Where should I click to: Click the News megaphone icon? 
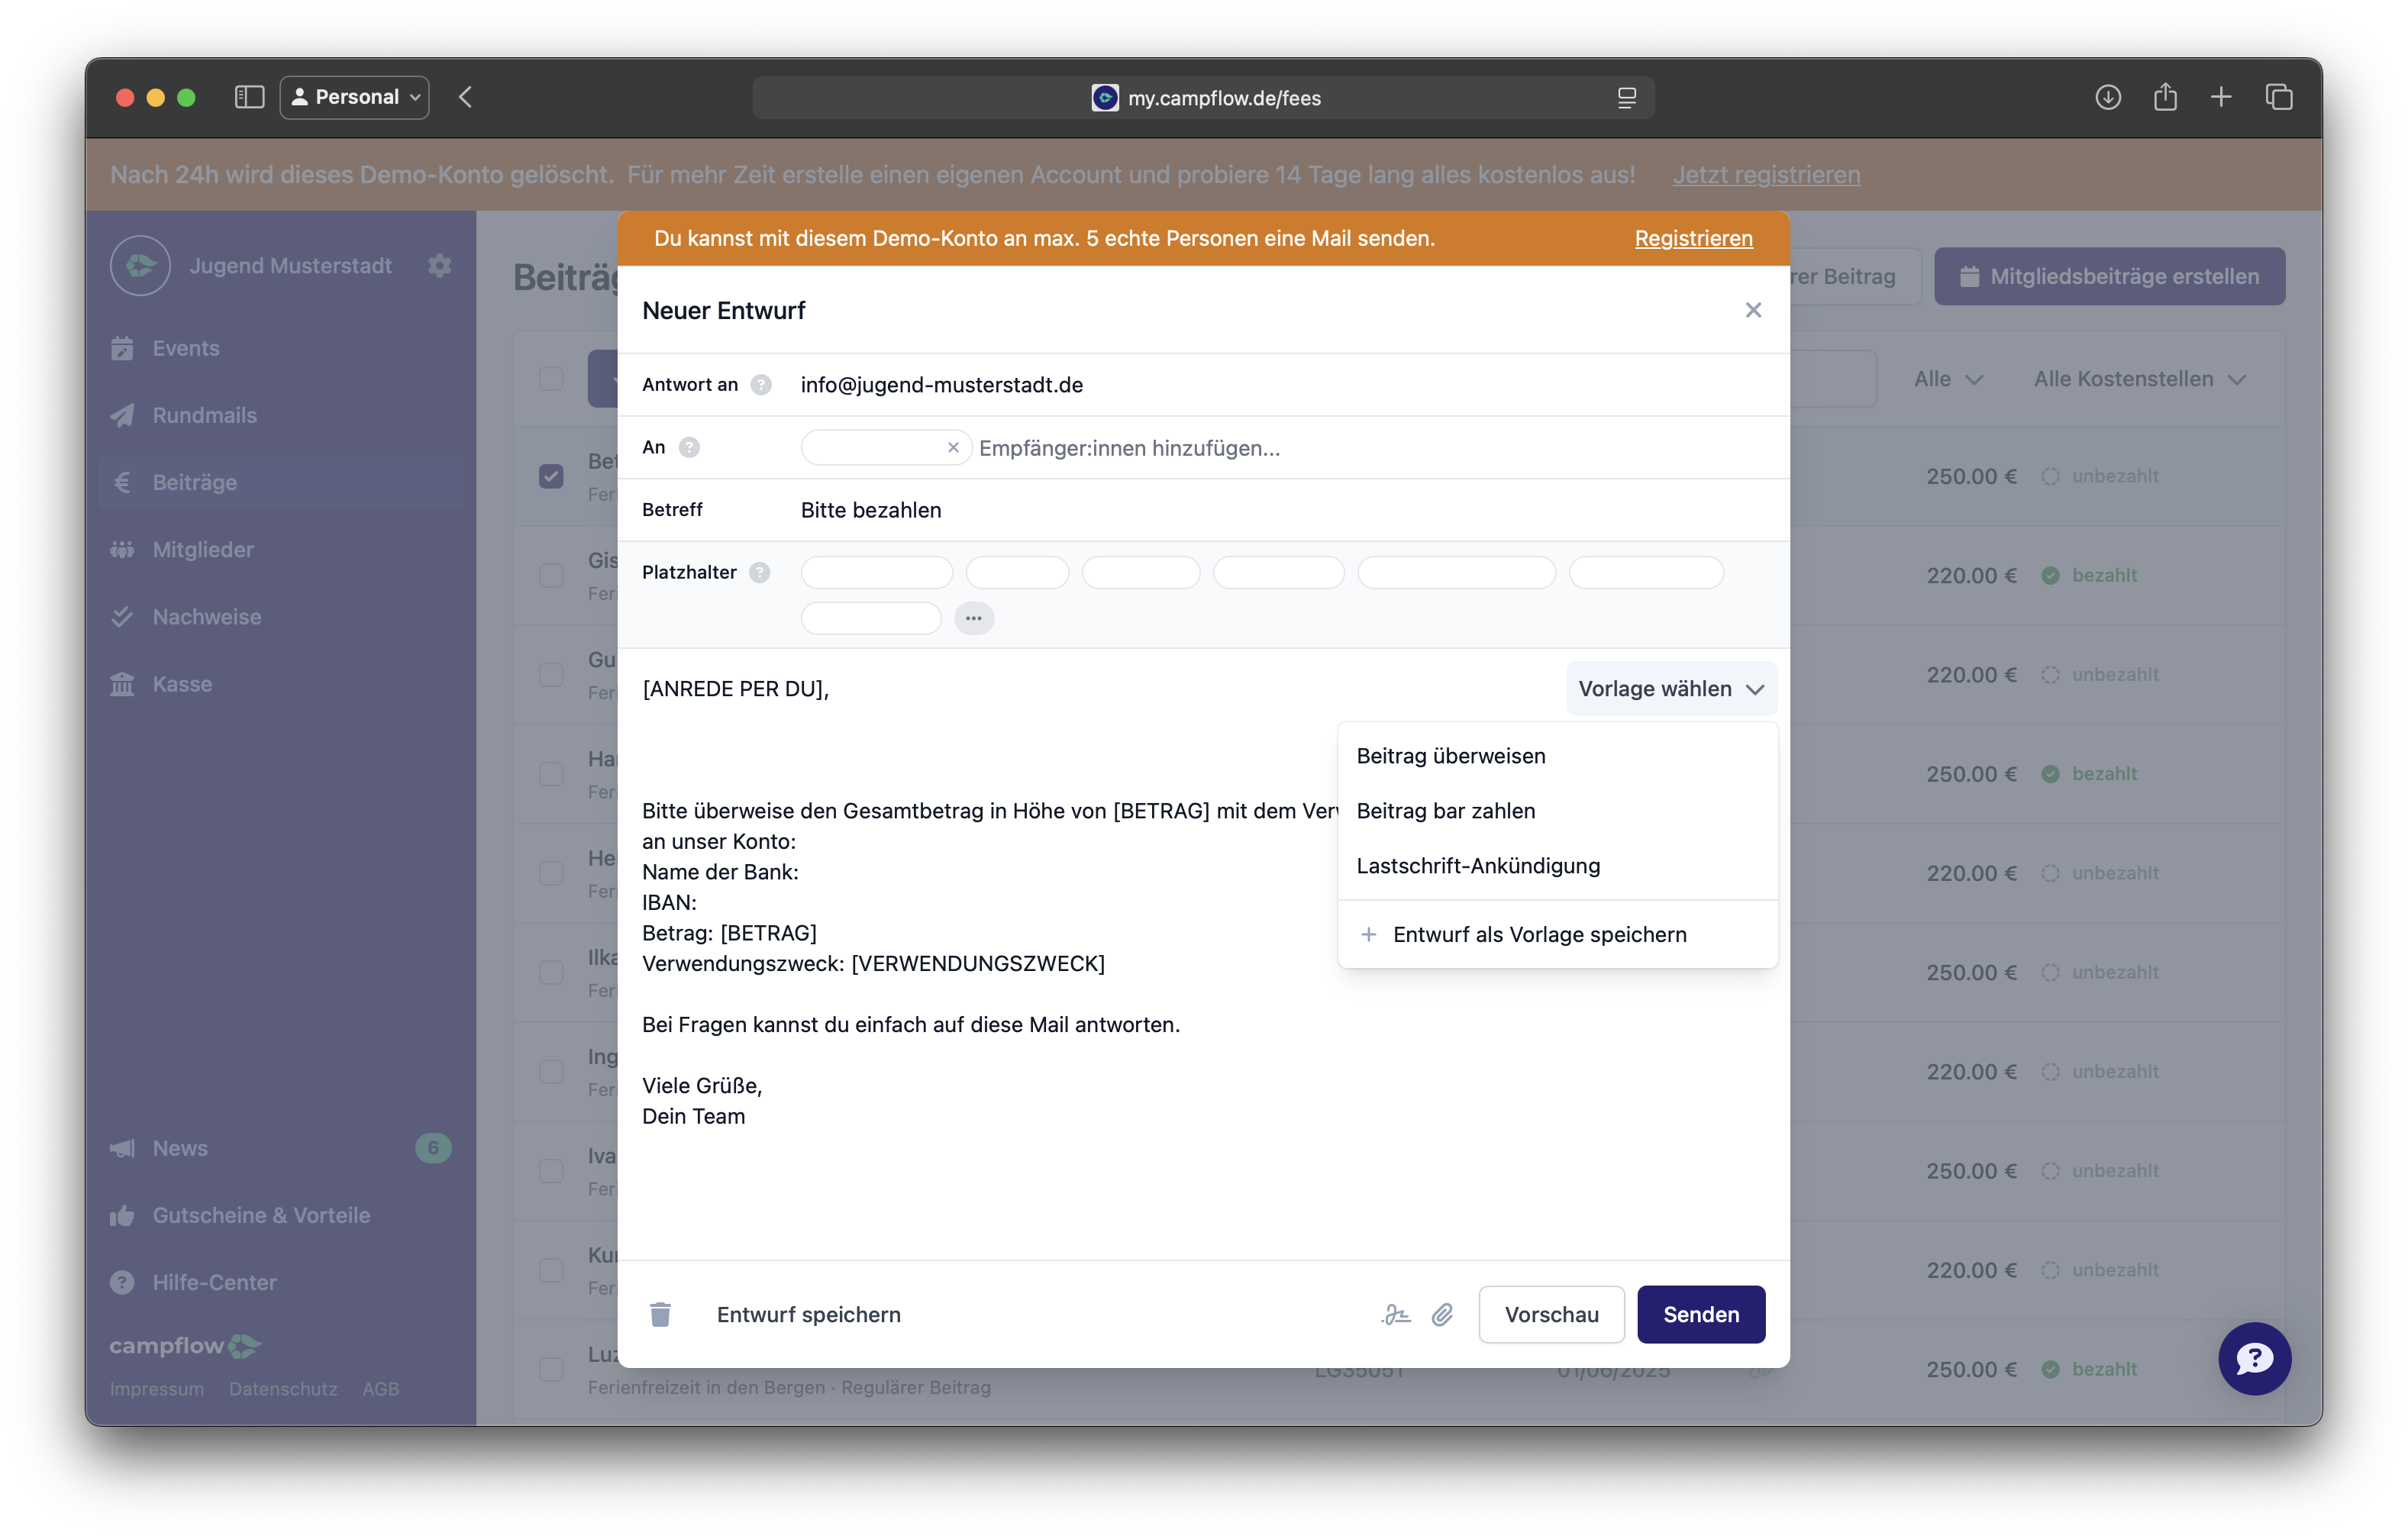click(122, 1148)
